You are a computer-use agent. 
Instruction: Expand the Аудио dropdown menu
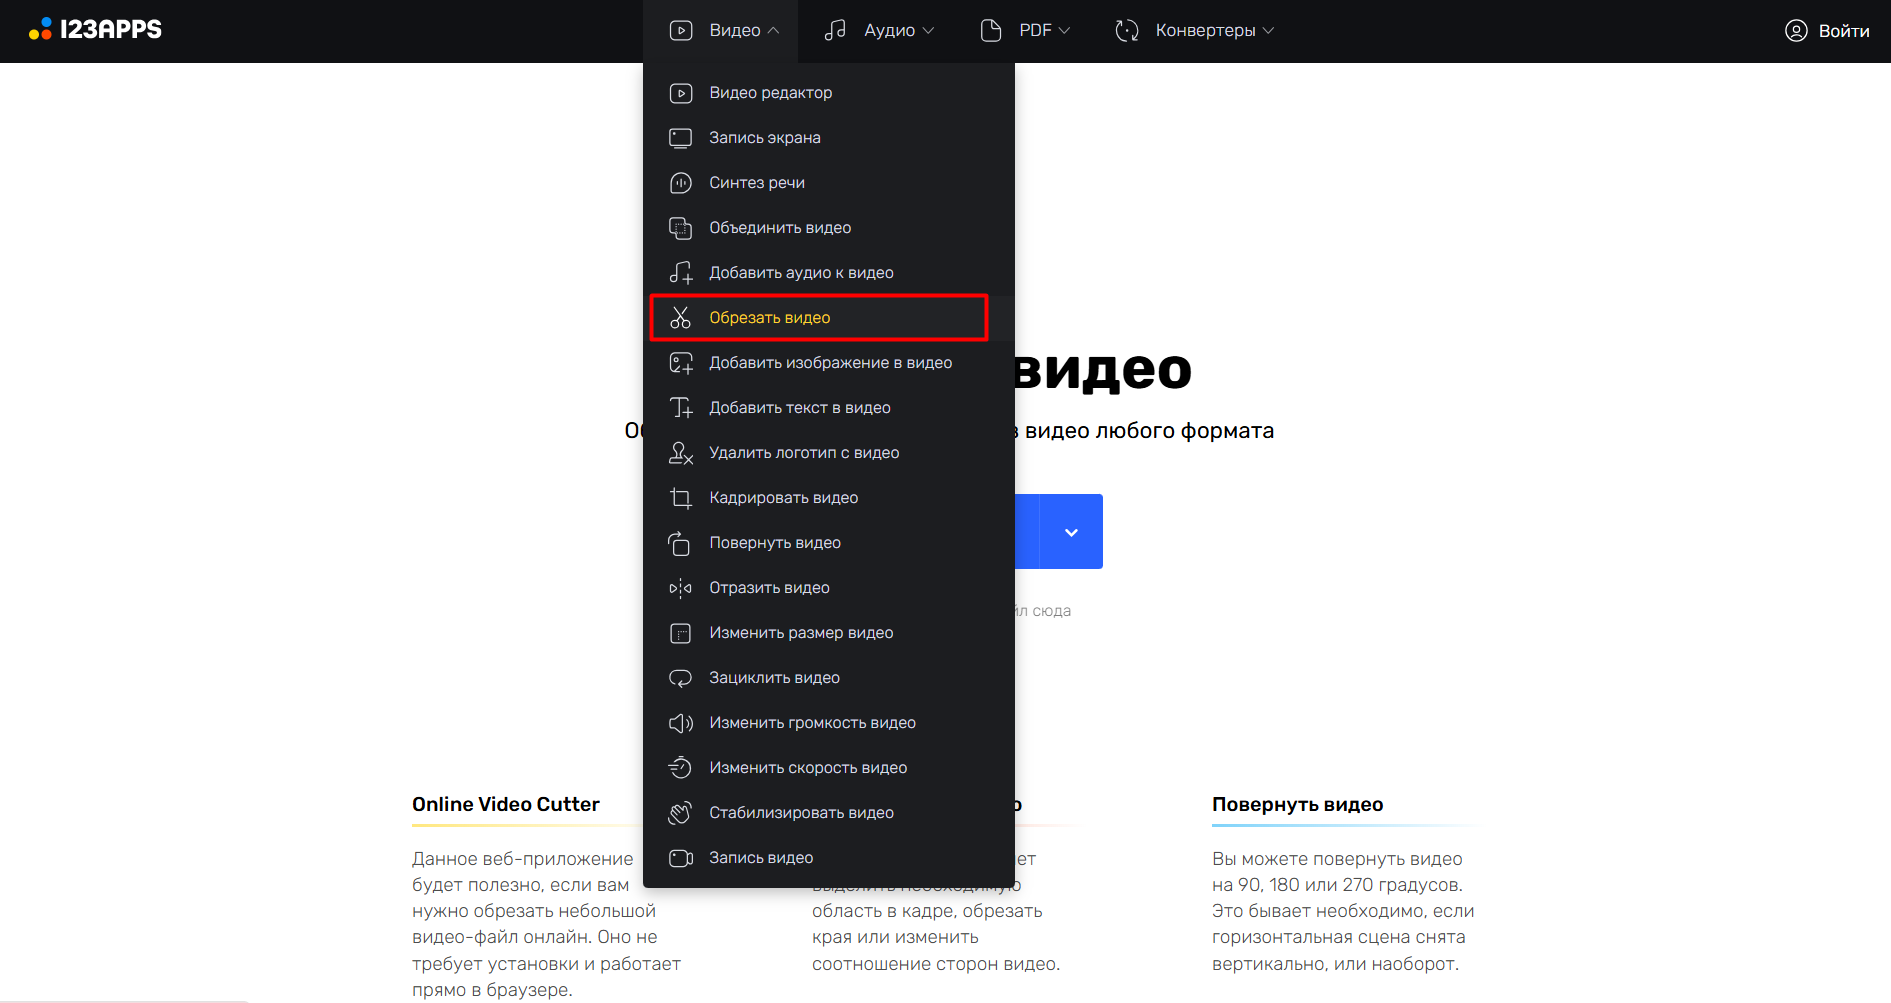tap(879, 31)
